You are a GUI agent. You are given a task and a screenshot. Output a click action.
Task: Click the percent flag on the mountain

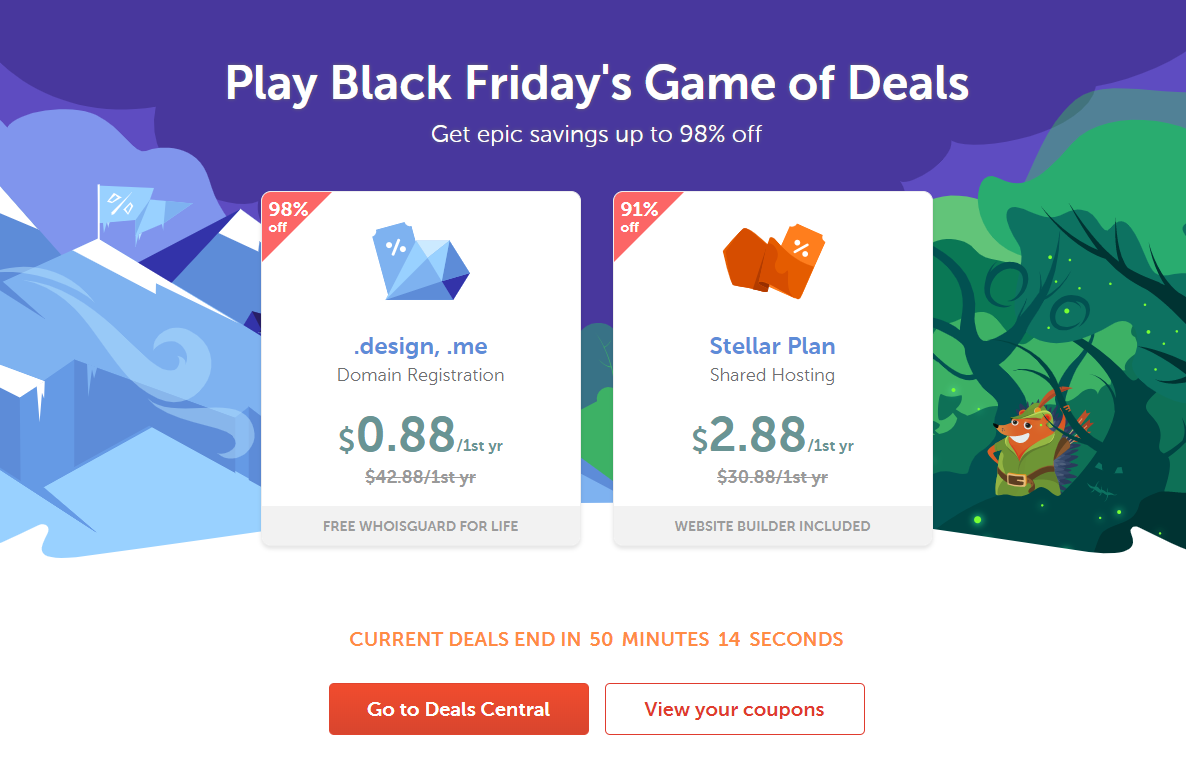(119, 206)
